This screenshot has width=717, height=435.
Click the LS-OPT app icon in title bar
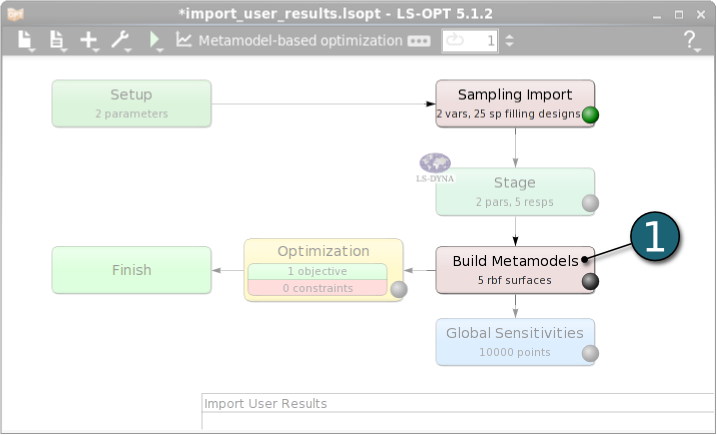[15, 14]
